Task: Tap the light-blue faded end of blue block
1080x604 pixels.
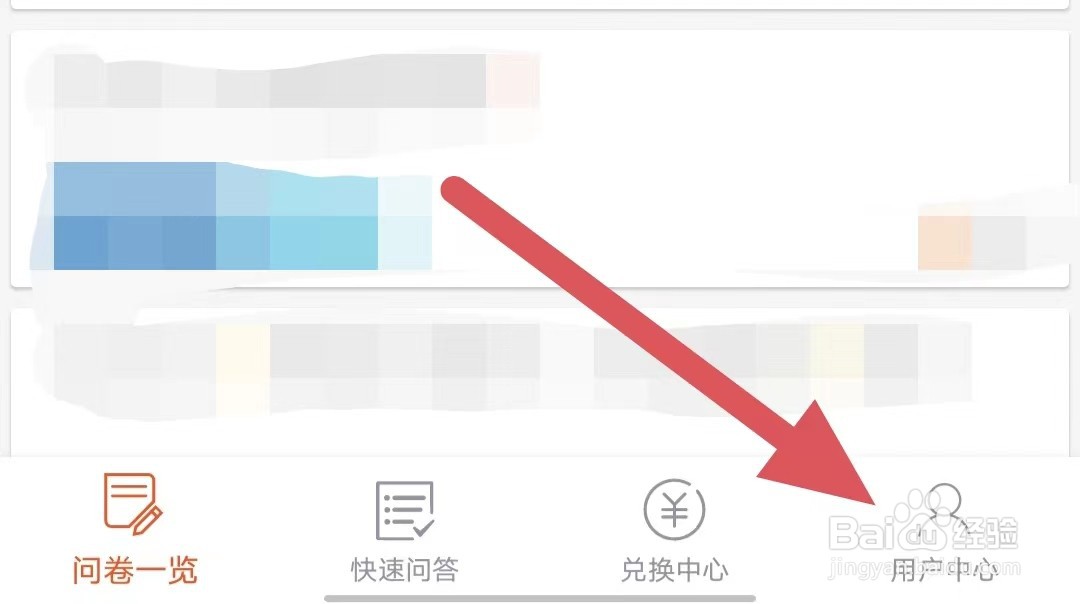Action: pos(405,222)
